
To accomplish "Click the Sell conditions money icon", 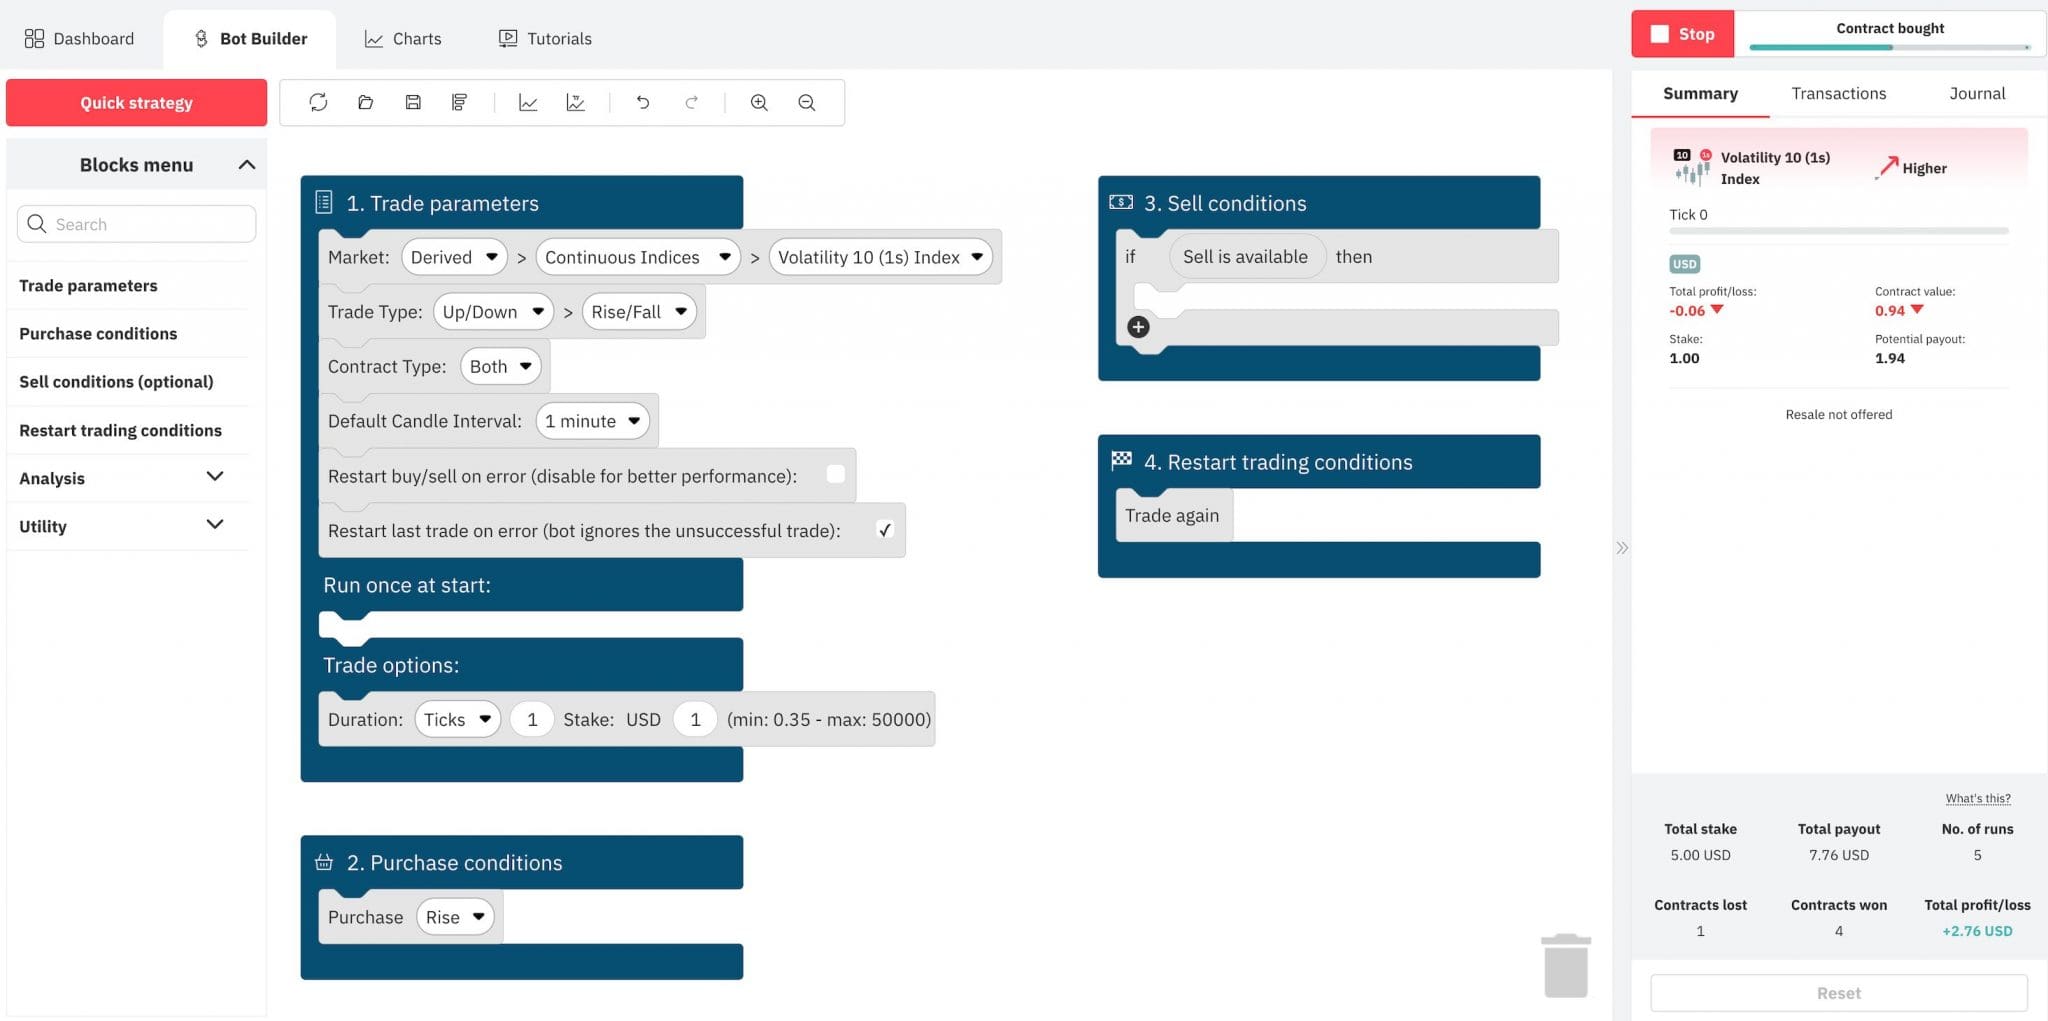I will [x=1121, y=202].
